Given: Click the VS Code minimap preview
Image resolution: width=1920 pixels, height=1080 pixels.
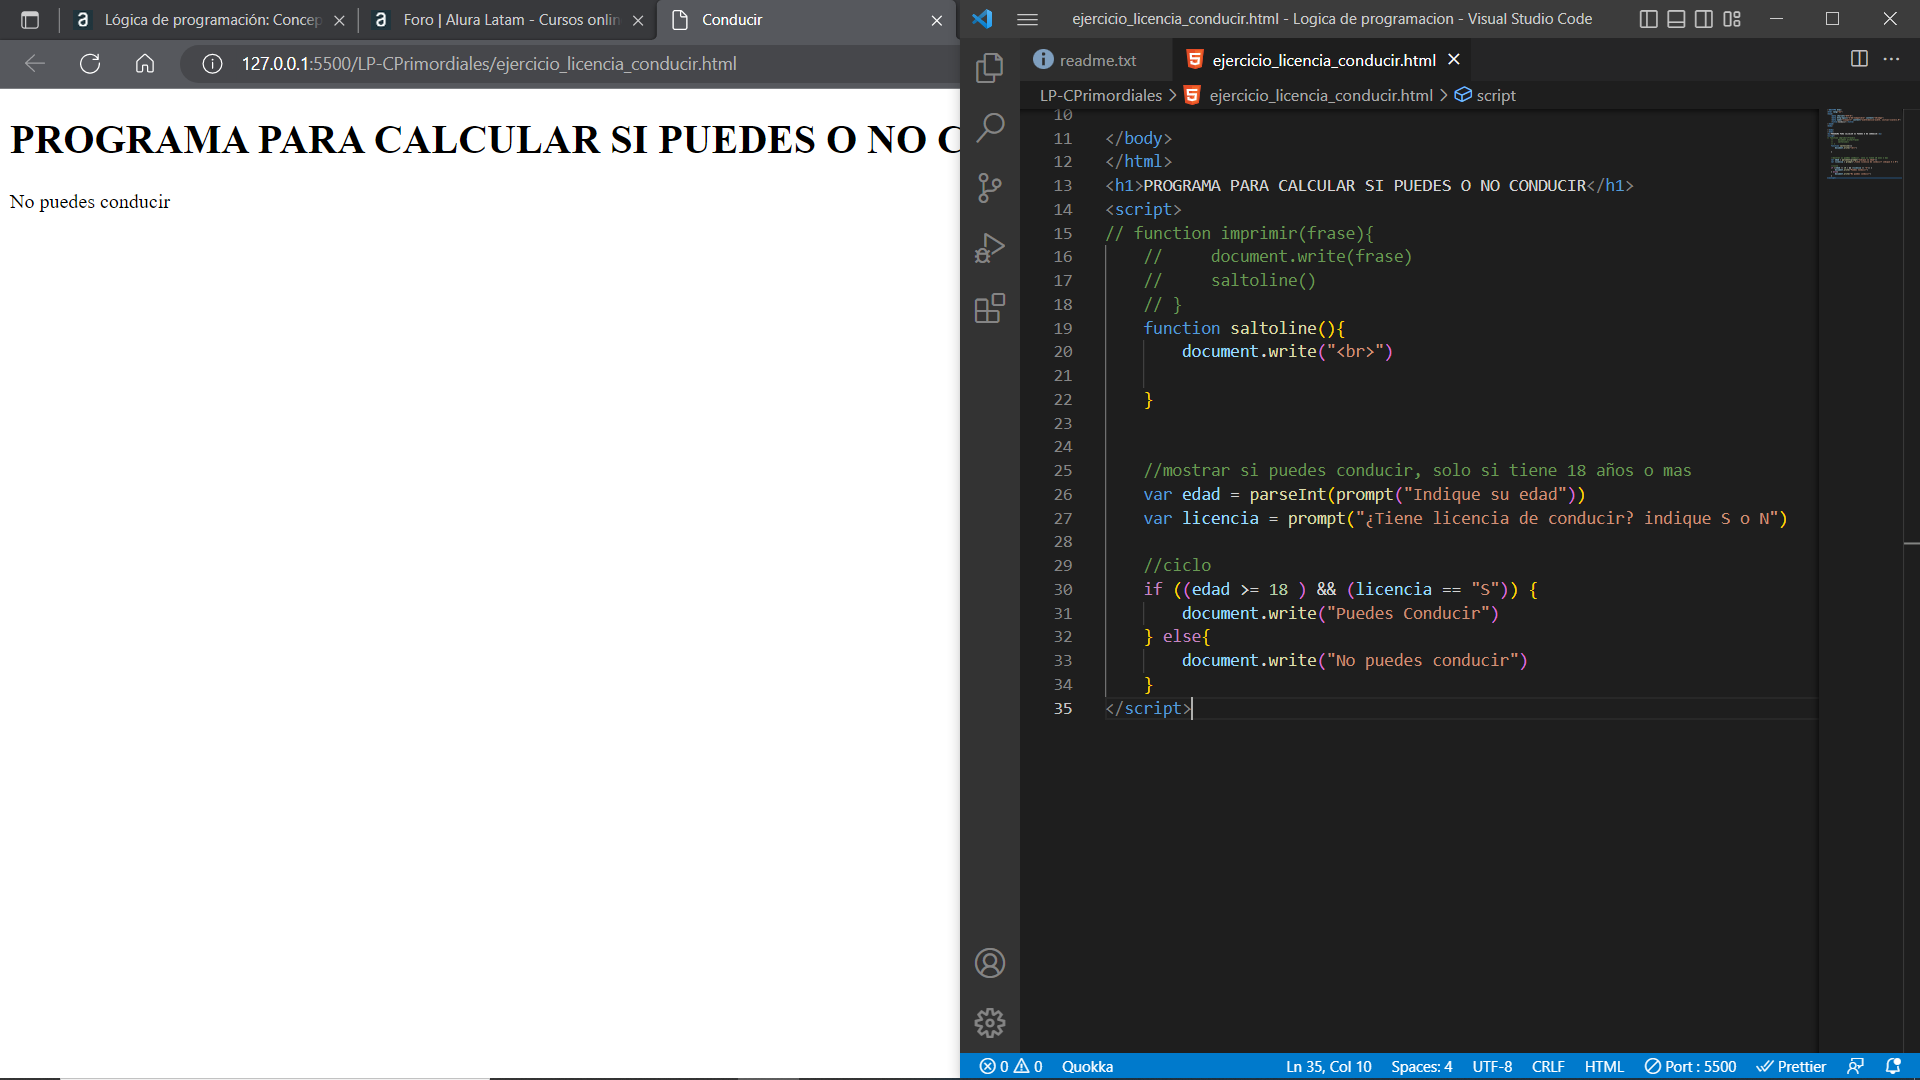Looking at the screenshot, I should pos(1862,144).
